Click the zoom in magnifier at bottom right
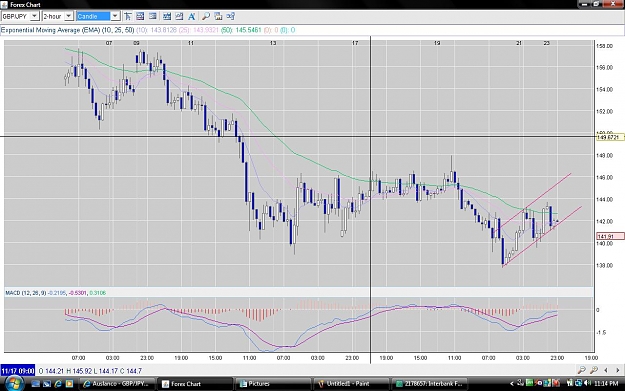The width and height of the screenshot is (625, 391). tap(594, 370)
